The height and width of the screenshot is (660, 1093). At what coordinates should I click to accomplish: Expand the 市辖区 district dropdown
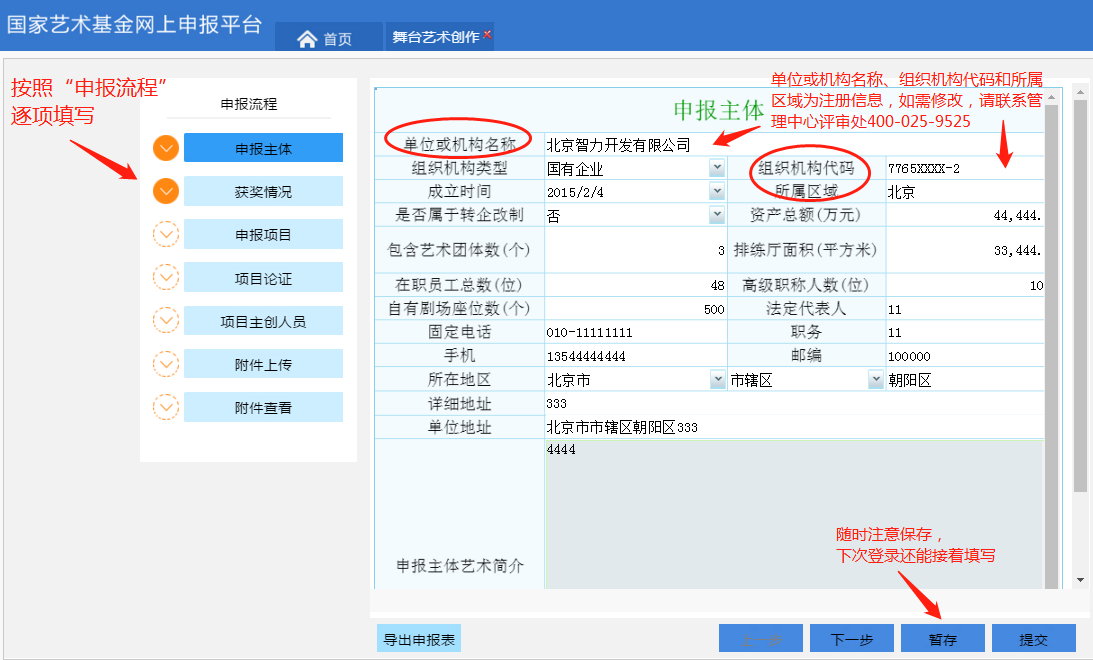tap(876, 380)
